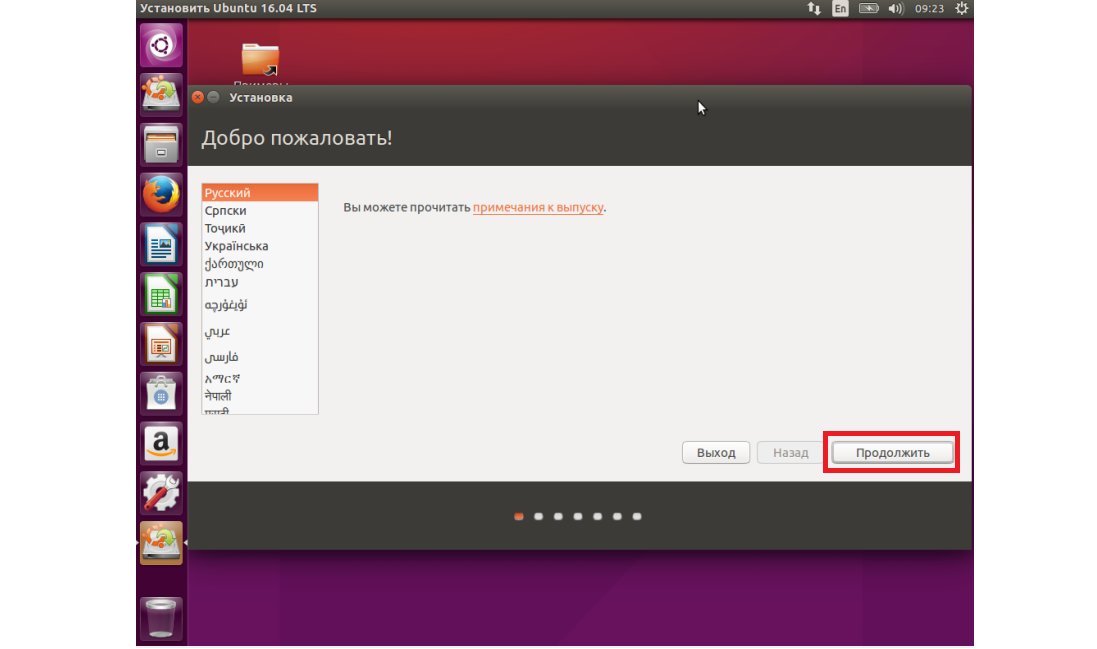Image resolution: width=1097 pixels, height=649 pixels.
Task: Click the Install Ubuntu launcher icon at top of dock
Action: click(x=161, y=94)
